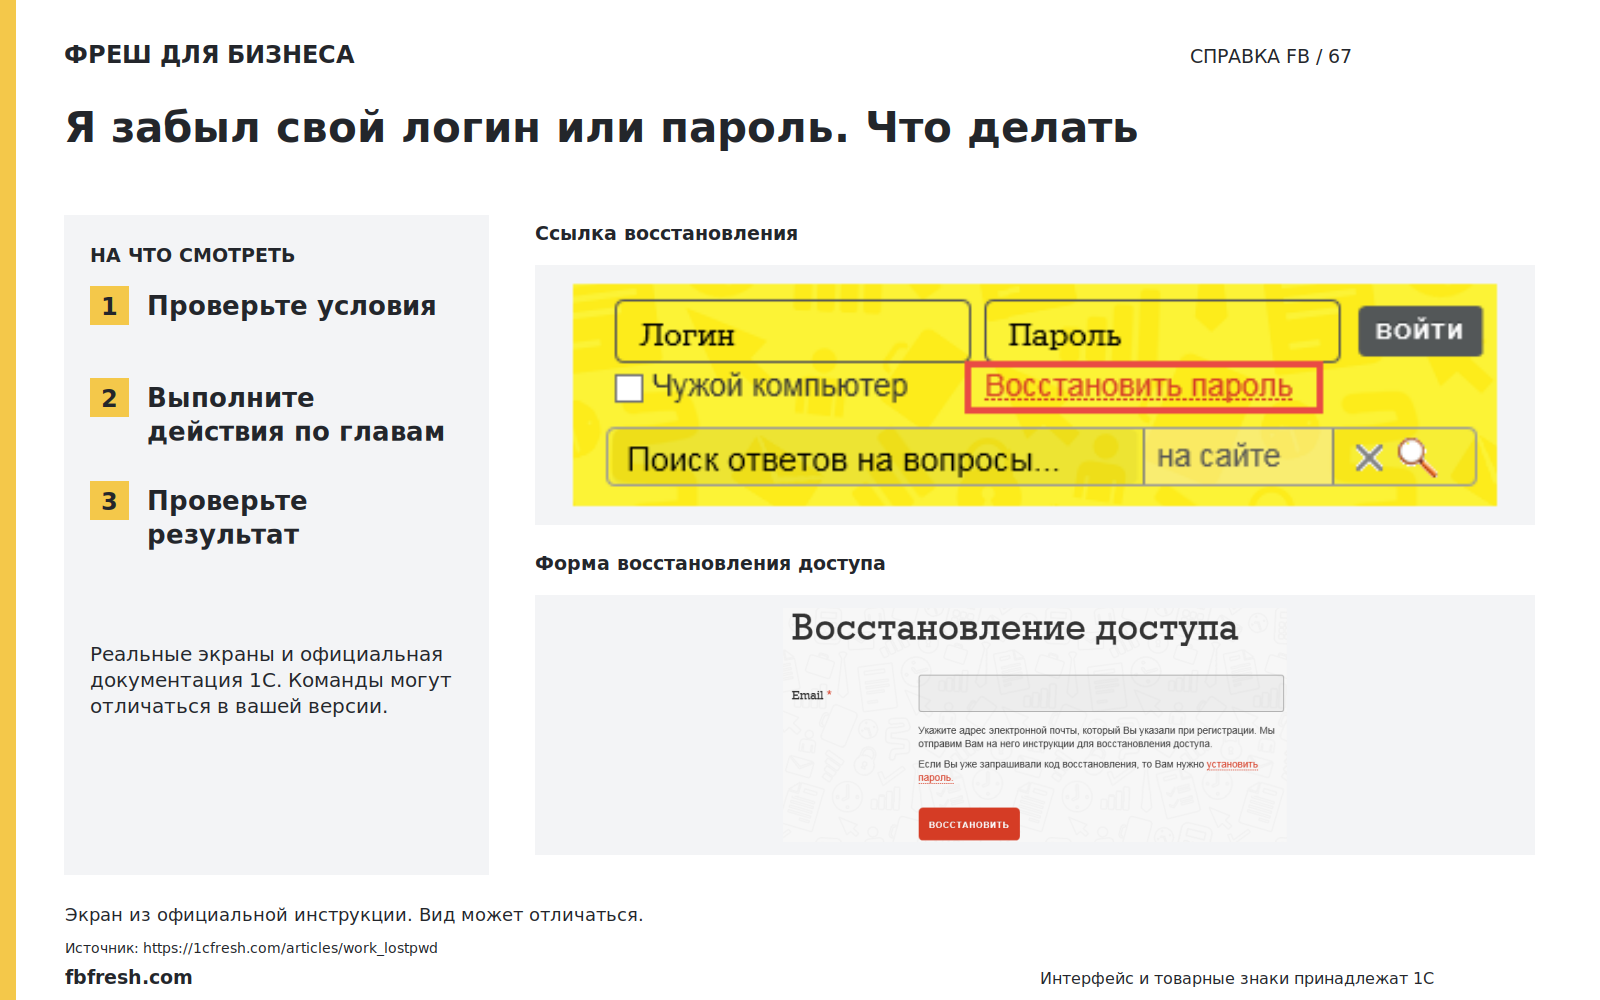The width and height of the screenshot is (1600, 1000).
Task: Click the 'Восстановить пароль' link
Action: (1139, 386)
